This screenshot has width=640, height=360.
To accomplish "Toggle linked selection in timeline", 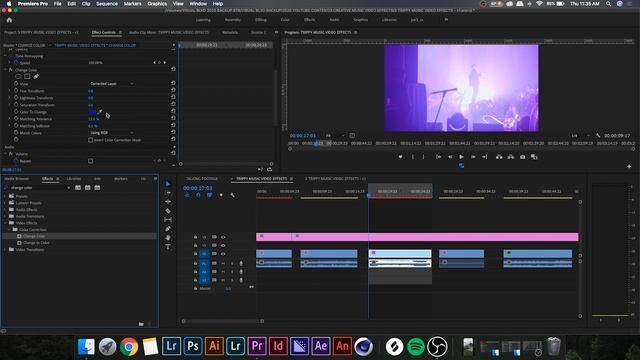I will tap(209, 195).
